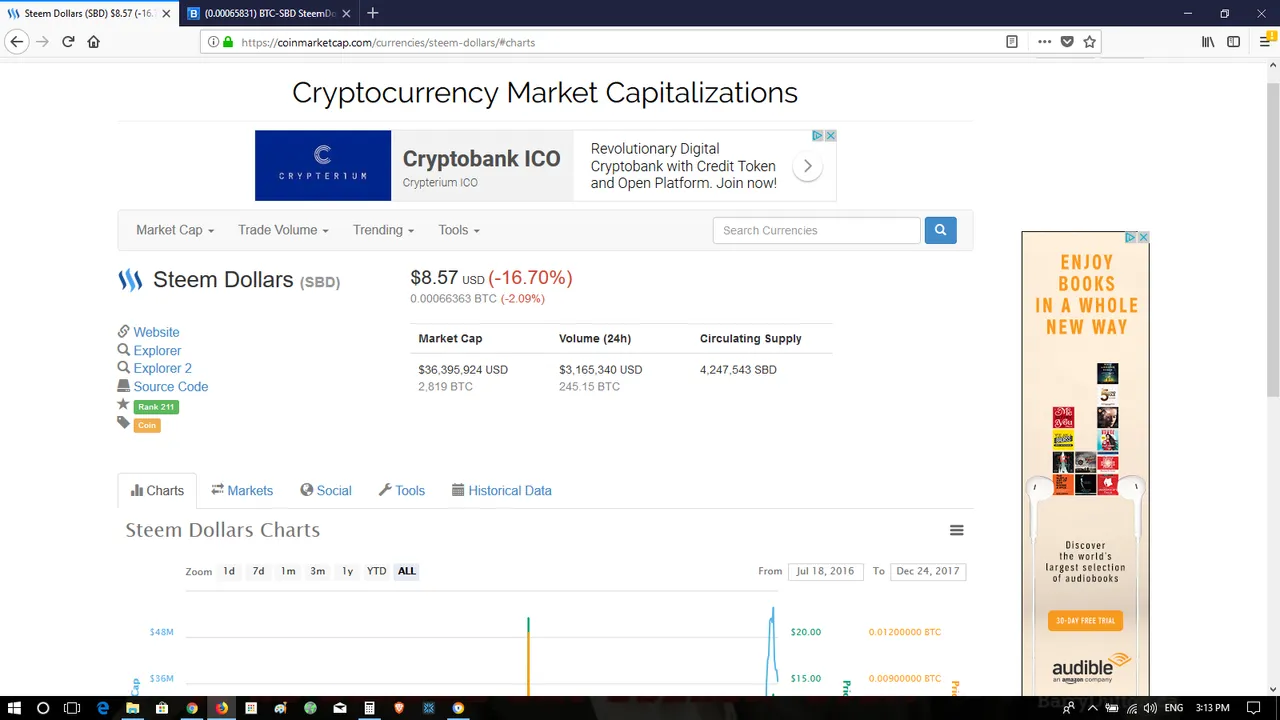1280x720 pixels.
Task: Select the 1y chart zoom option
Action: tap(347, 571)
